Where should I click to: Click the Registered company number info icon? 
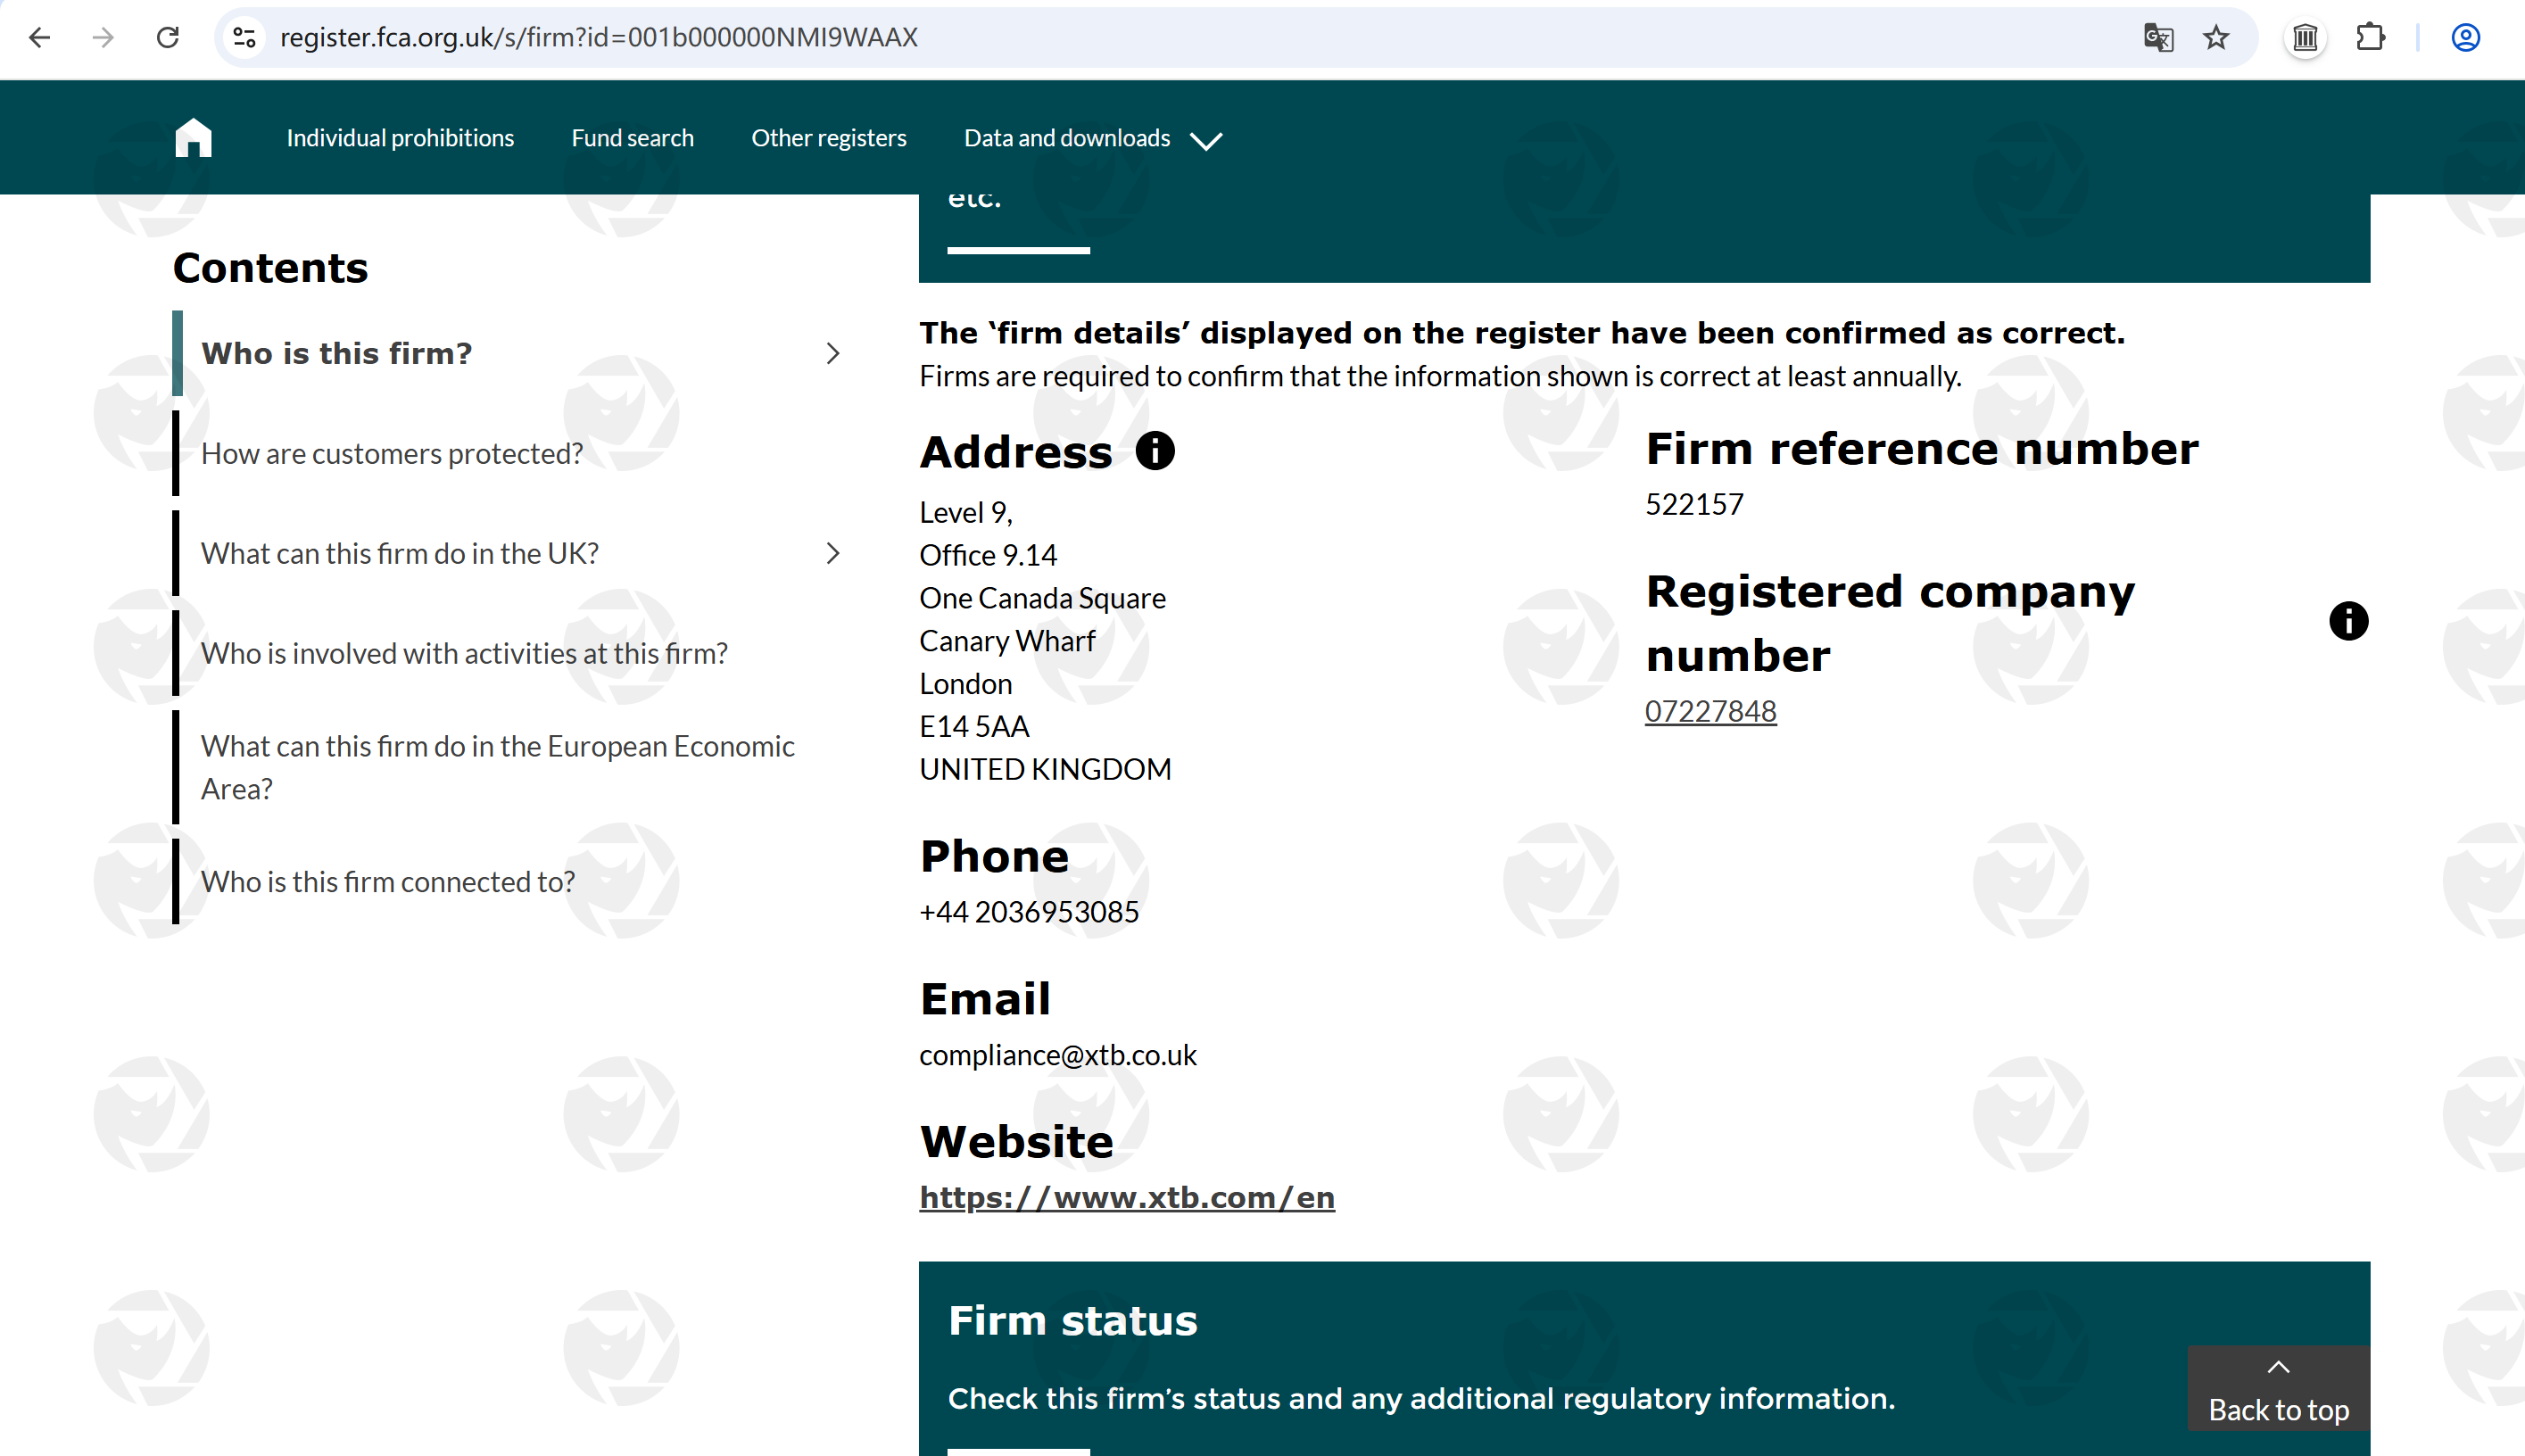click(x=2348, y=621)
